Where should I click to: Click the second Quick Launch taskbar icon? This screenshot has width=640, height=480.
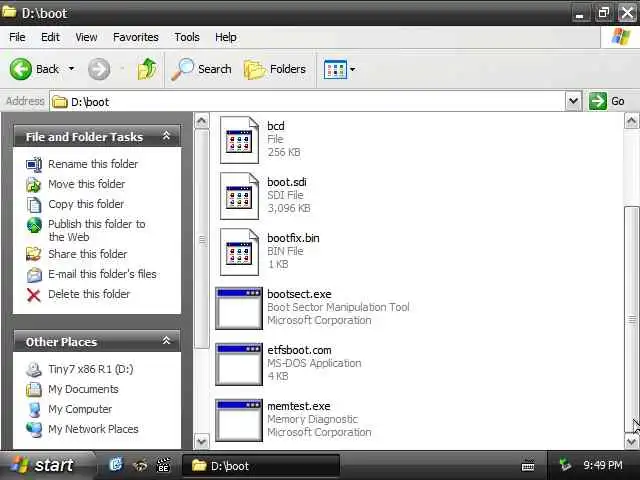pos(140,465)
